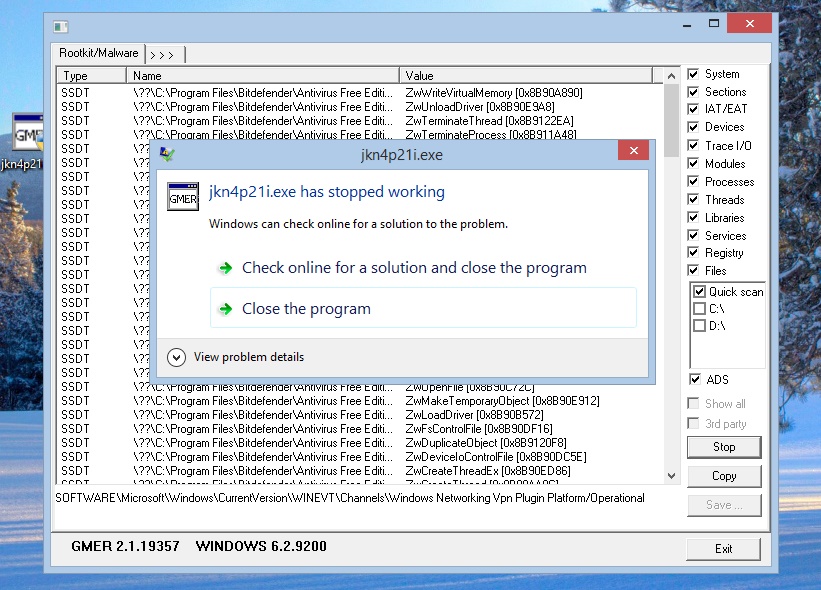Check the D:\ drive box
Image resolution: width=821 pixels, height=590 pixels.
tap(699, 326)
